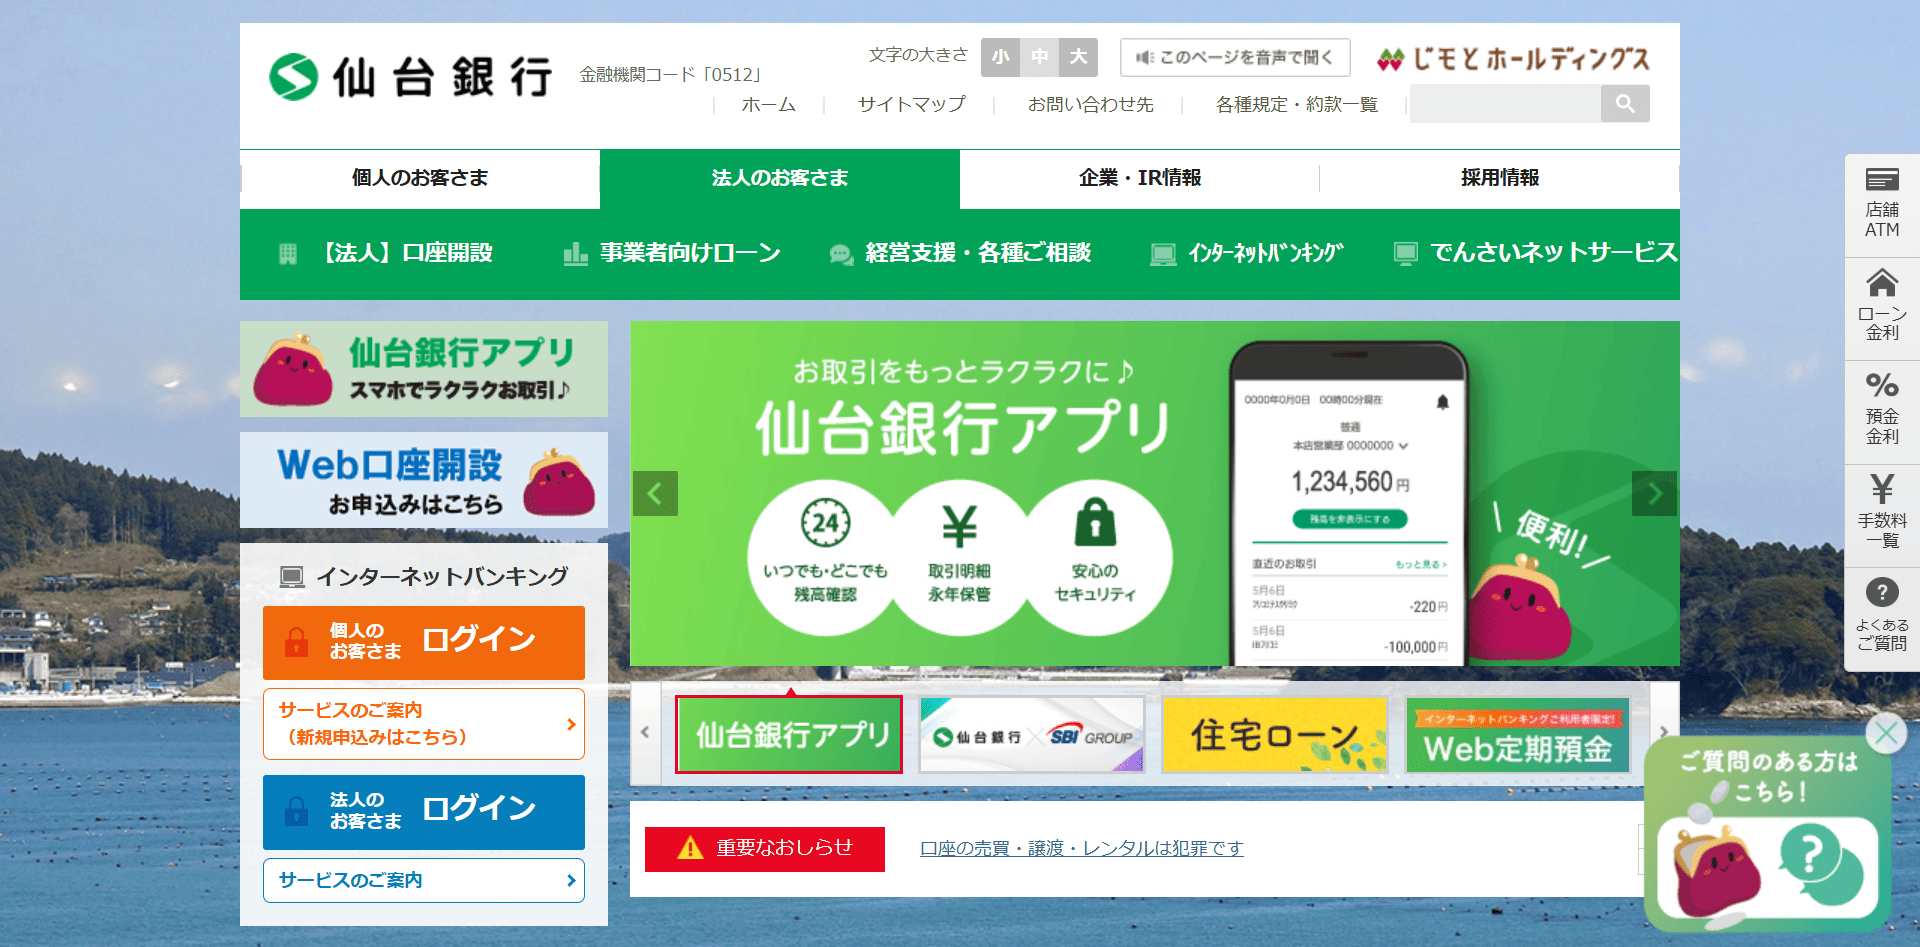Open blue サービスのご案内 link
This screenshot has height=947, width=1920.
[x=424, y=880]
